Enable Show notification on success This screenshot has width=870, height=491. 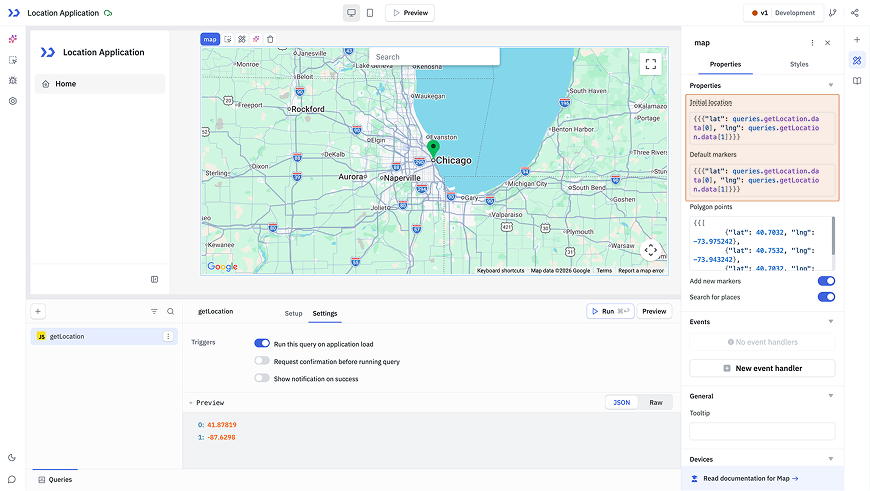click(x=262, y=378)
